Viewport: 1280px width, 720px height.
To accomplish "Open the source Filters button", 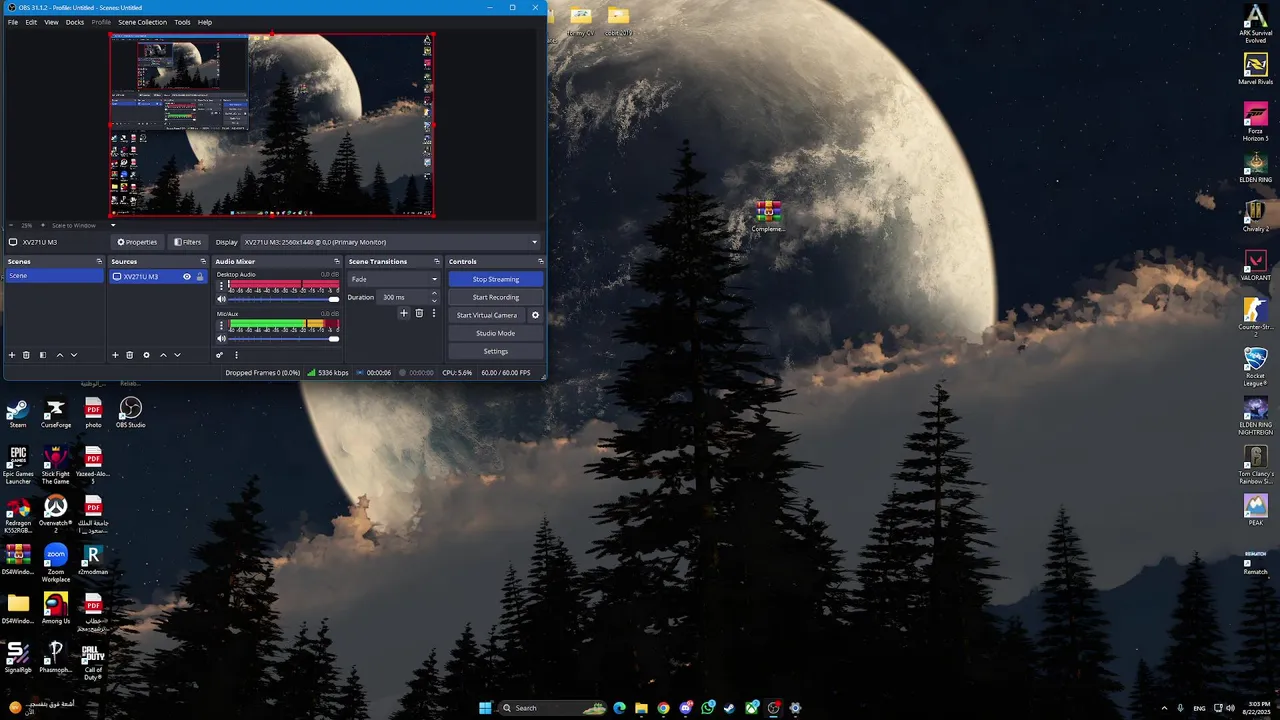I will pyautogui.click(x=187, y=242).
